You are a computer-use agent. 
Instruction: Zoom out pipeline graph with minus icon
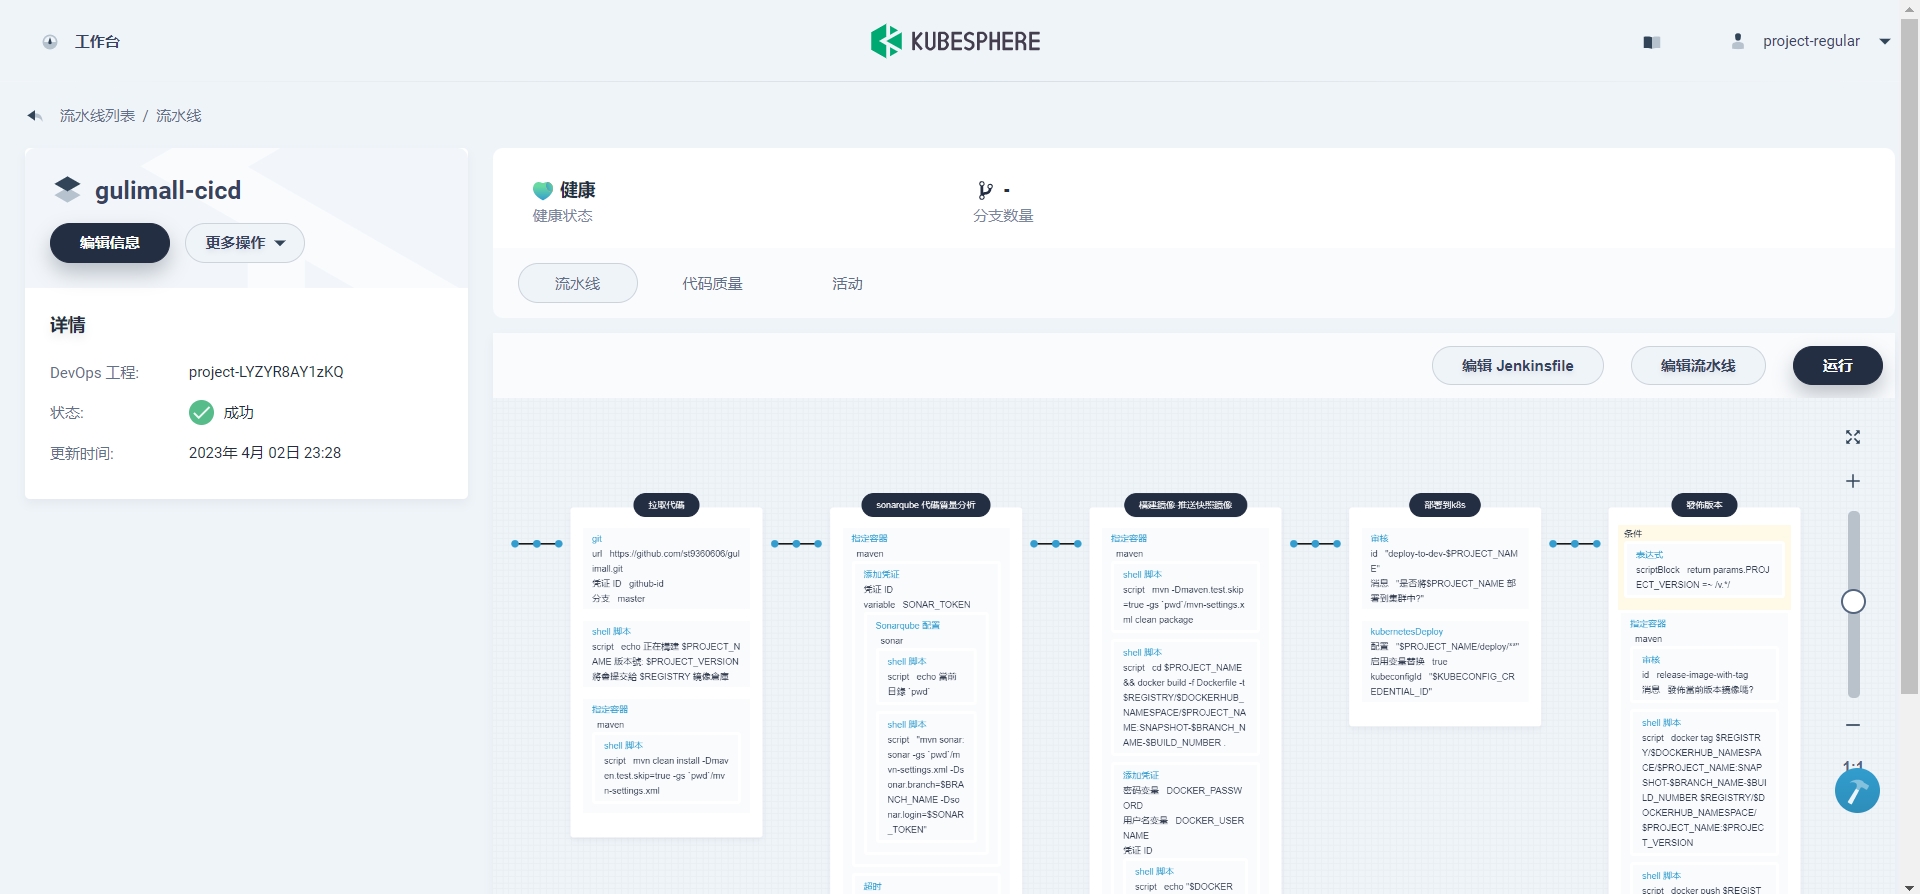point(1853,725)
